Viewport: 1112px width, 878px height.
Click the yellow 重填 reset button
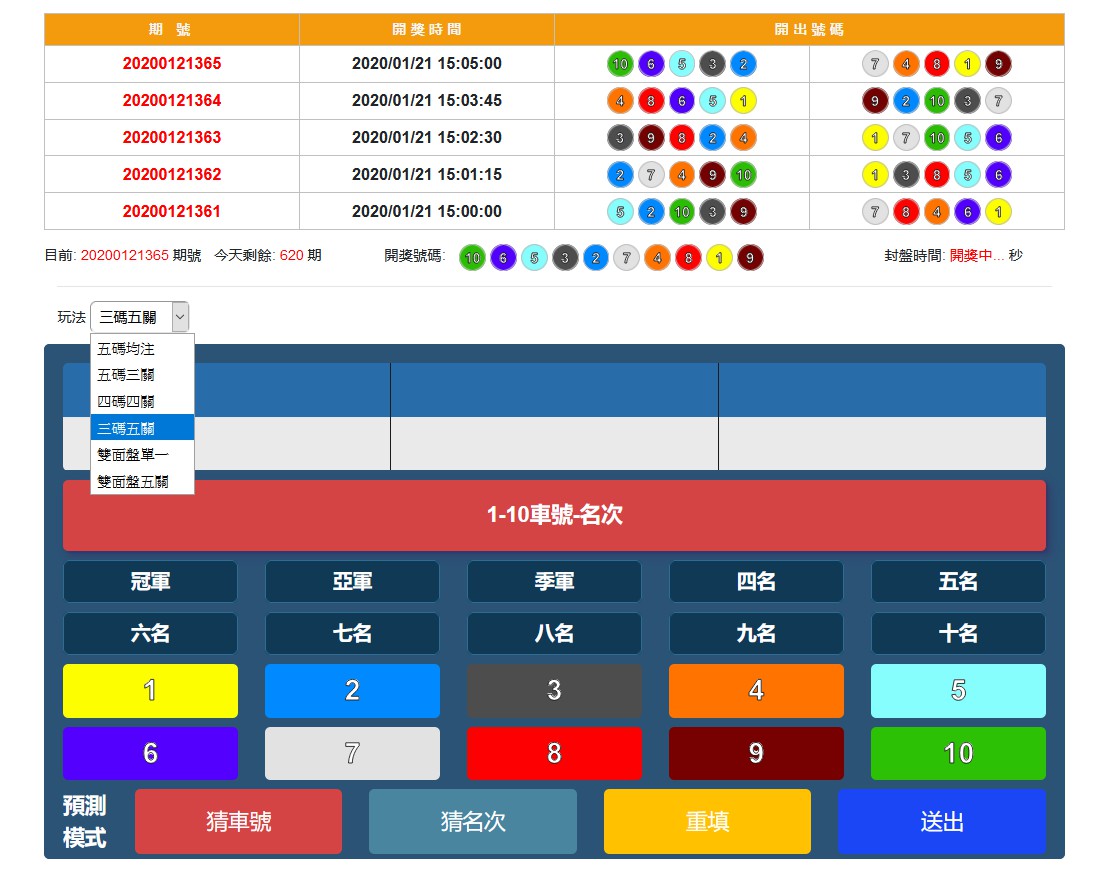[707, 821]
